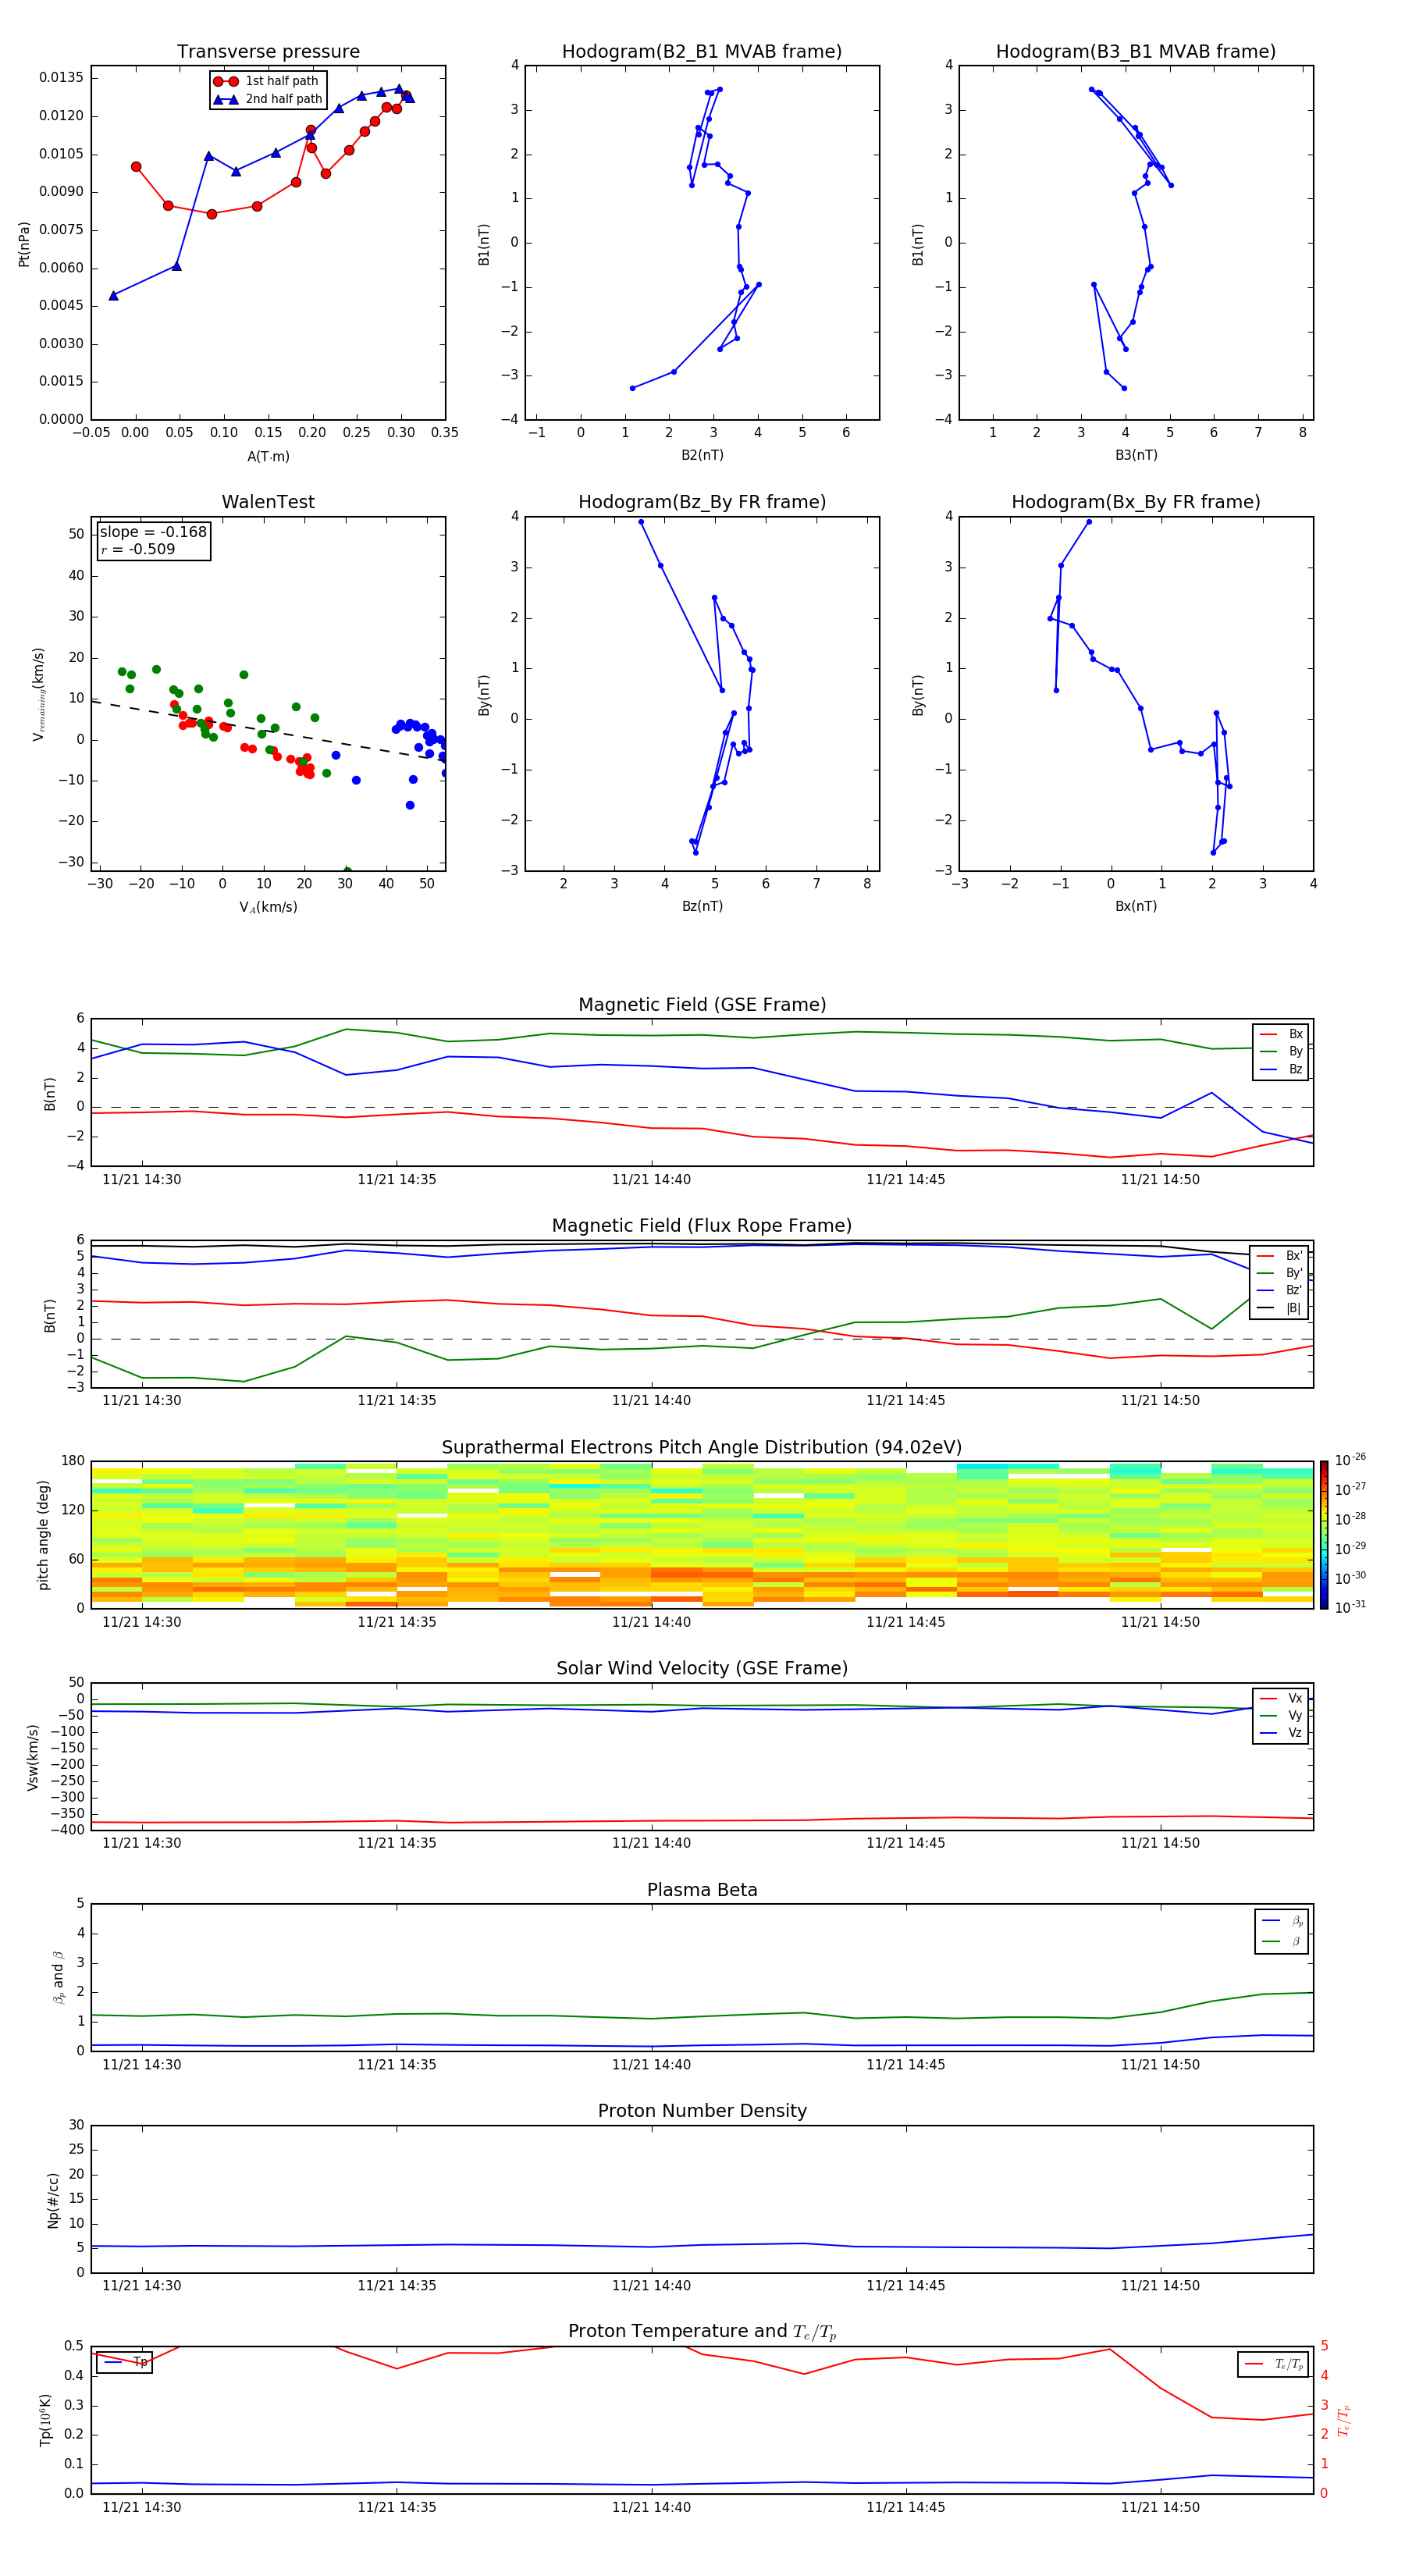Click the 'slope = -0.168' annotation
This screenshot has width=1405, height=2576.
(153, 532)
